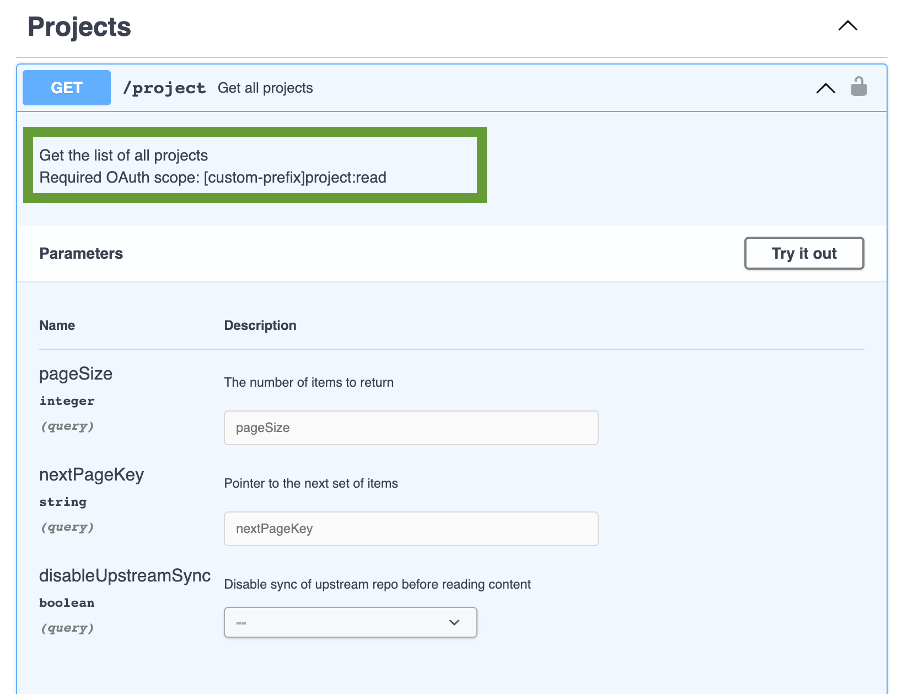Click the Description column header
This screenshot has width=902, height=694.
[x=260, y=325]
